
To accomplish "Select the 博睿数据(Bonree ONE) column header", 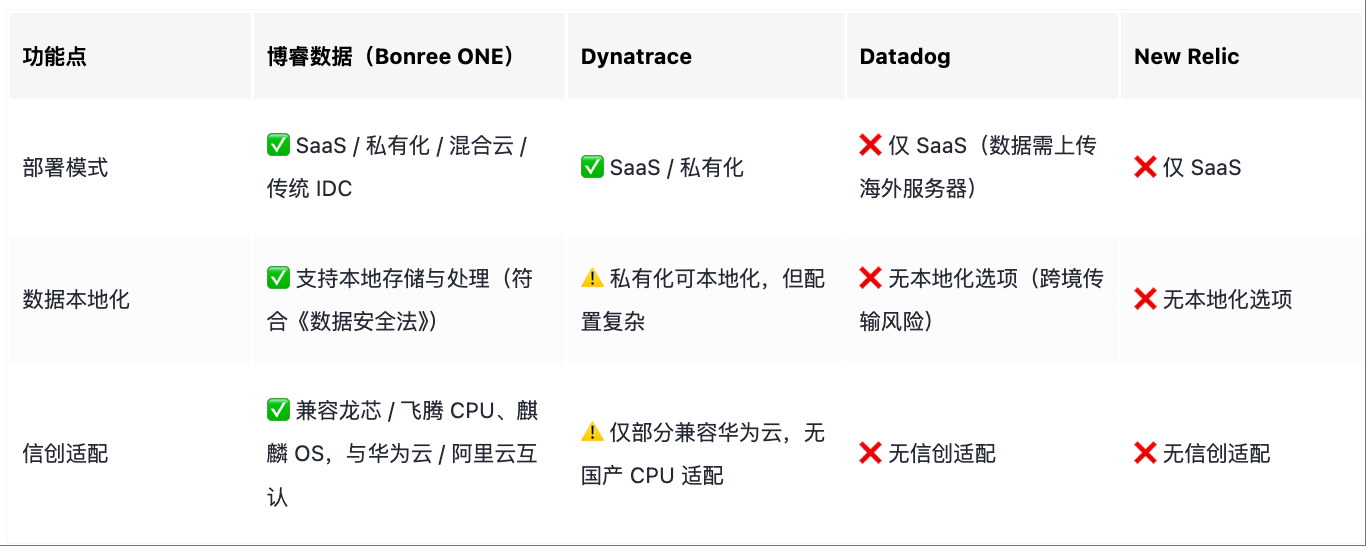I will (x=391, y=57).
